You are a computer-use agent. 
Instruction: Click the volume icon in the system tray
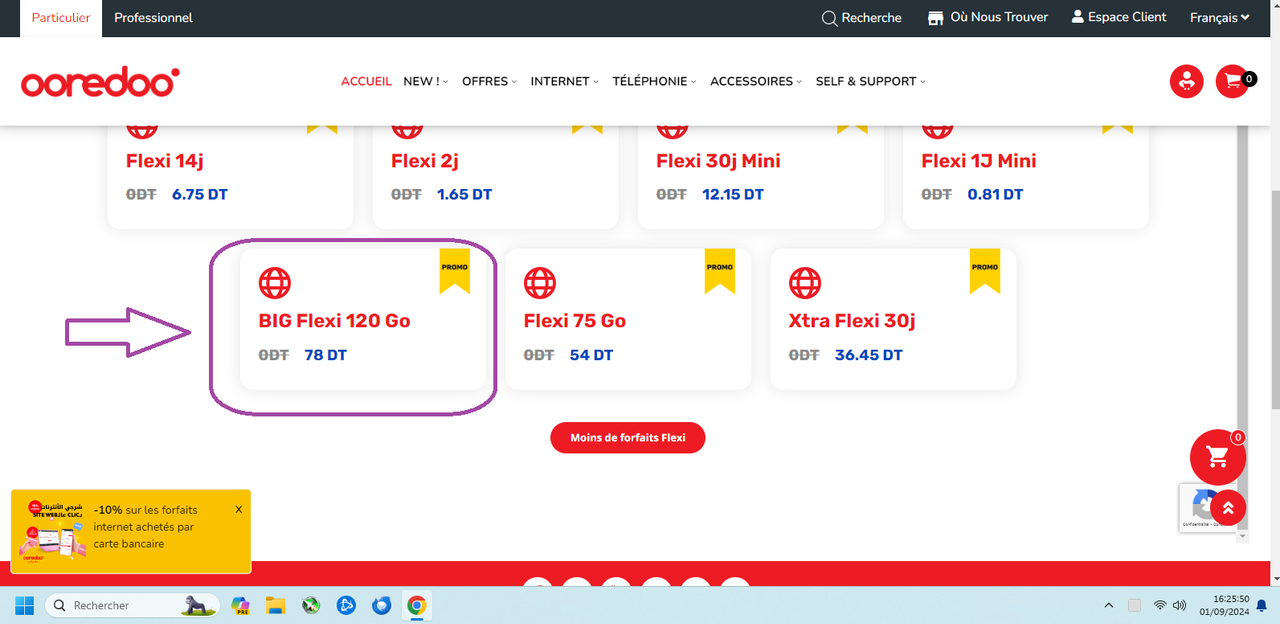(x=1180, y=605)
